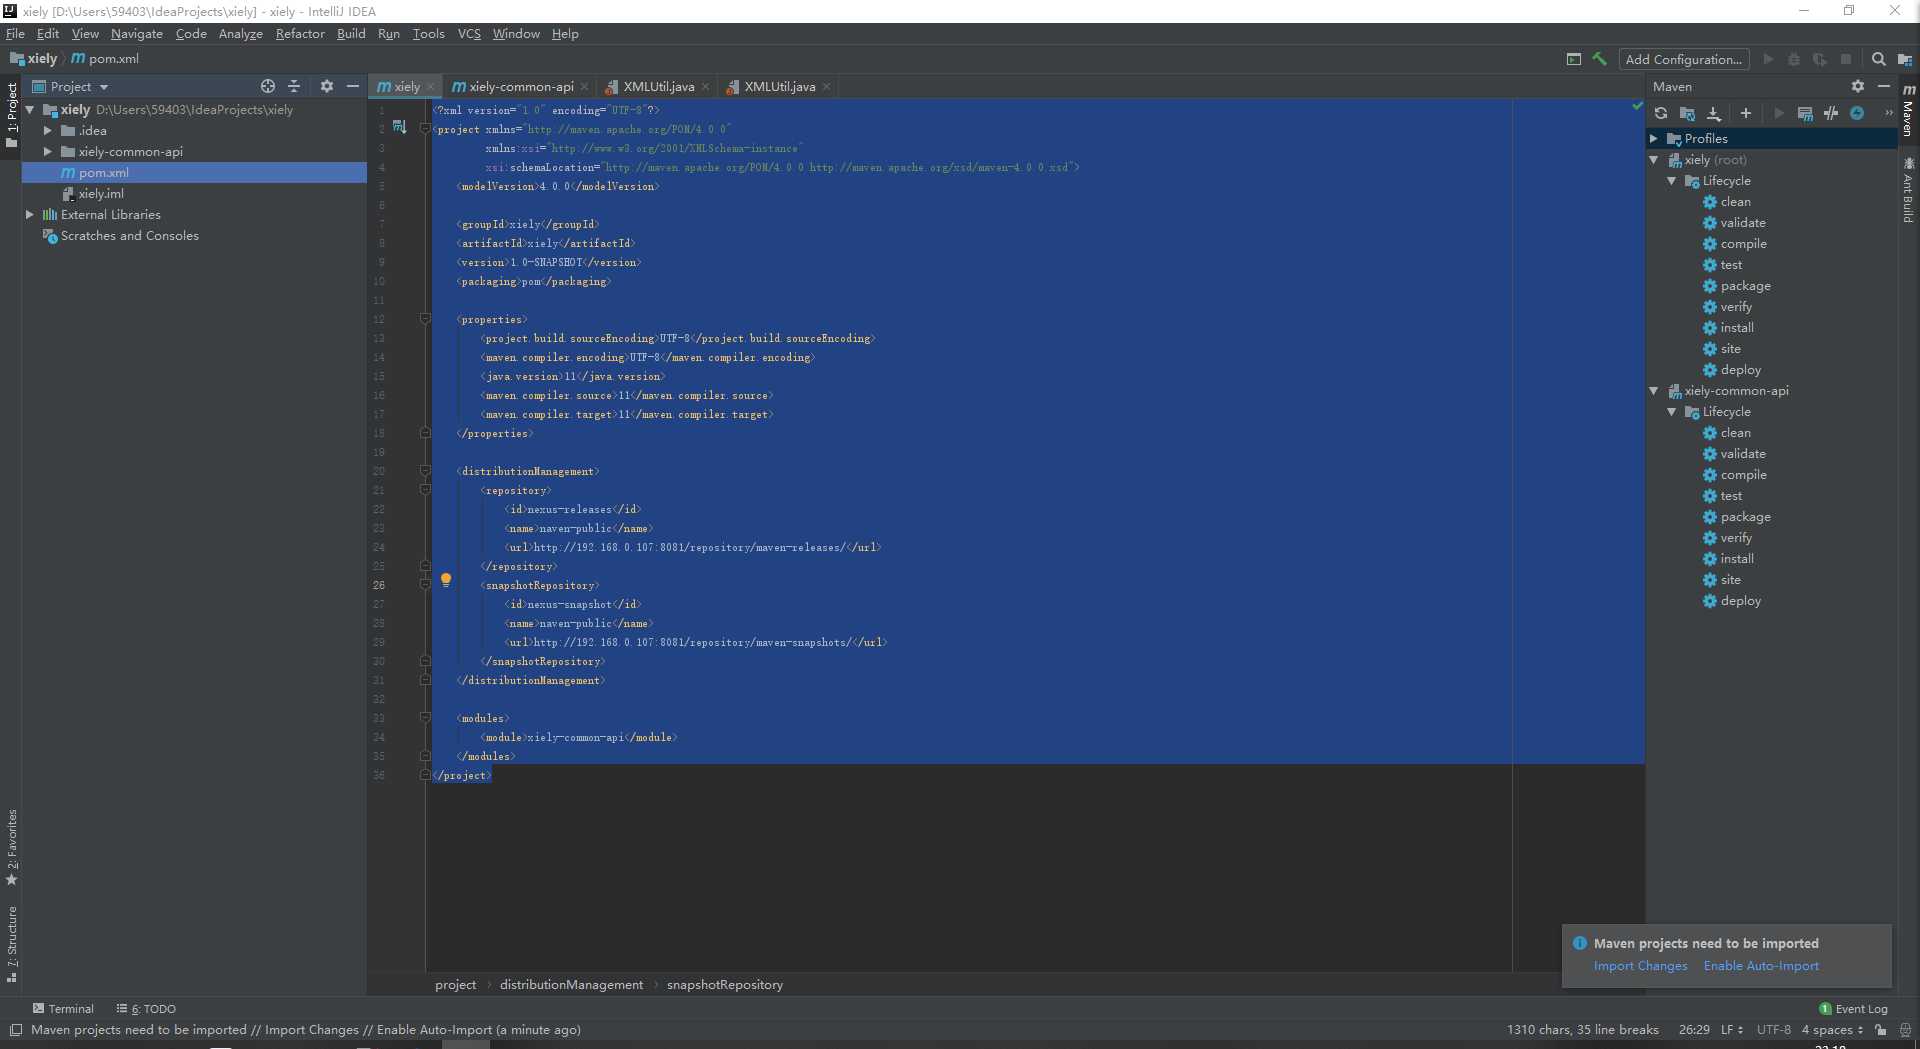Screen dimensions: 1920x1049
Task: Click Download Sources and Documentation icon
Action: pos(1713,113)
